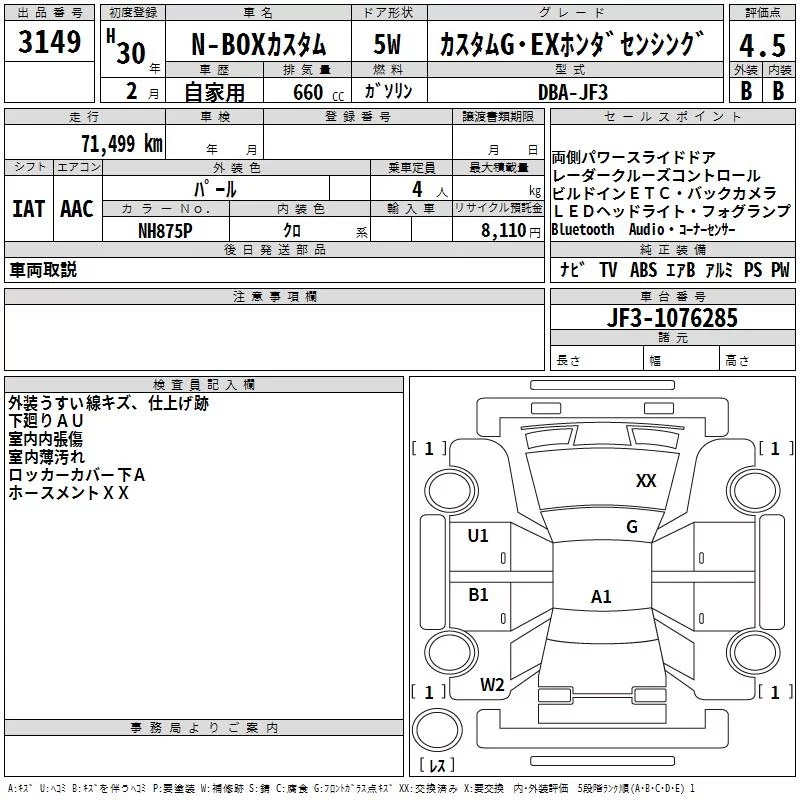
Task: Click the spare tire circle above レス
Action: [x=437, y=730]
